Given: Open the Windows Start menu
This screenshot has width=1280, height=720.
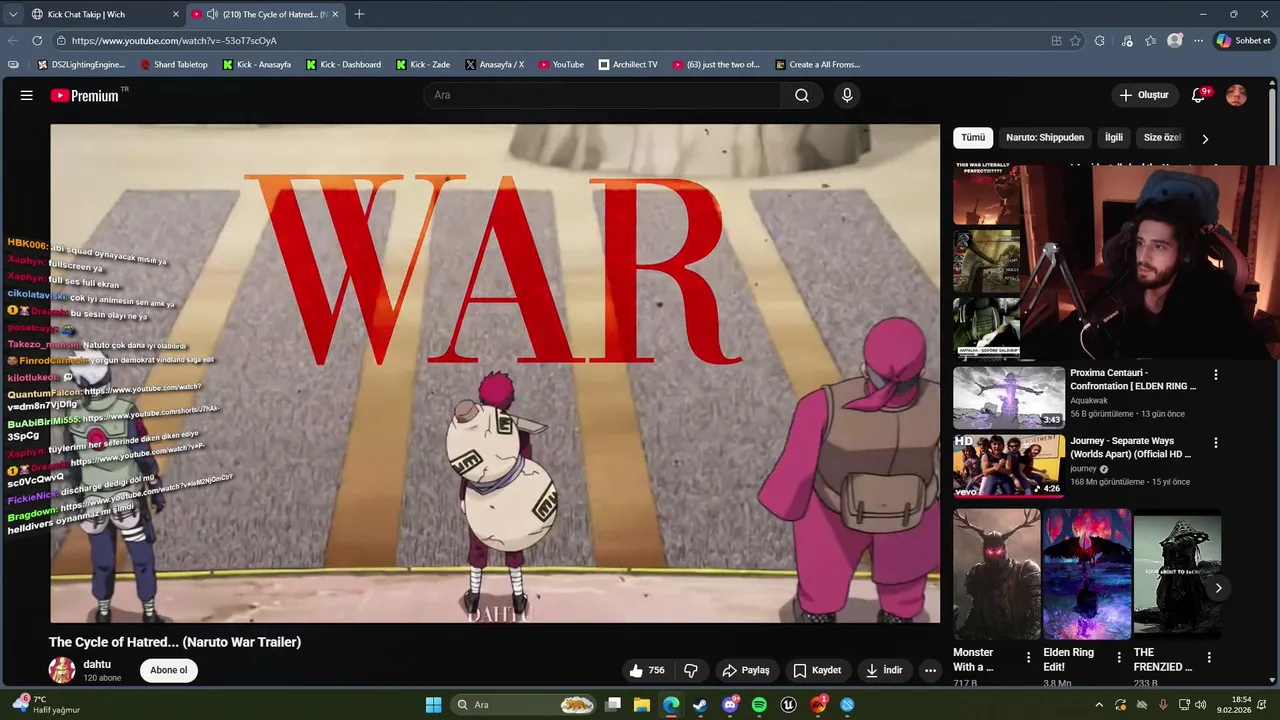Looking at the screenshot, I should (433, 705).
